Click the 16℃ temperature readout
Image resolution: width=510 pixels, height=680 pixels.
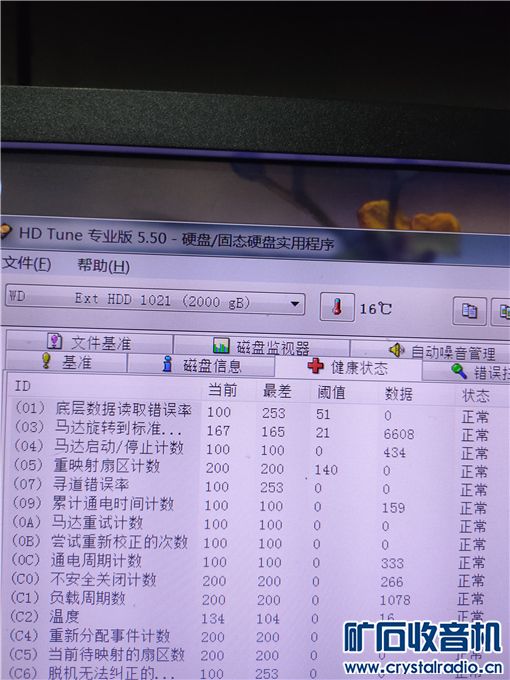click(x=376, y=309)
